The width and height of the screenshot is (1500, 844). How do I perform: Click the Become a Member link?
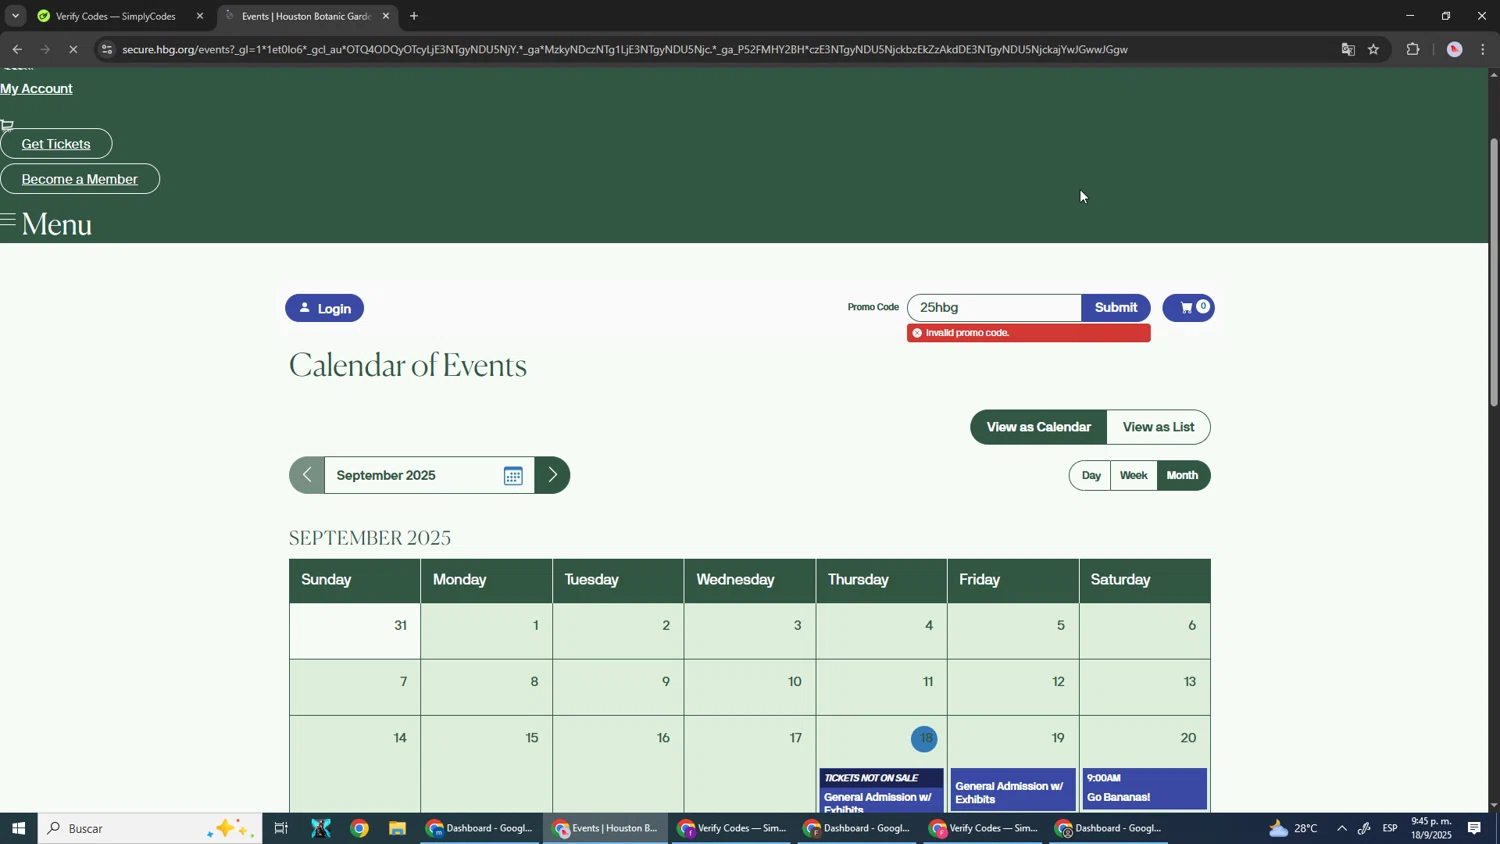(80, 179)
